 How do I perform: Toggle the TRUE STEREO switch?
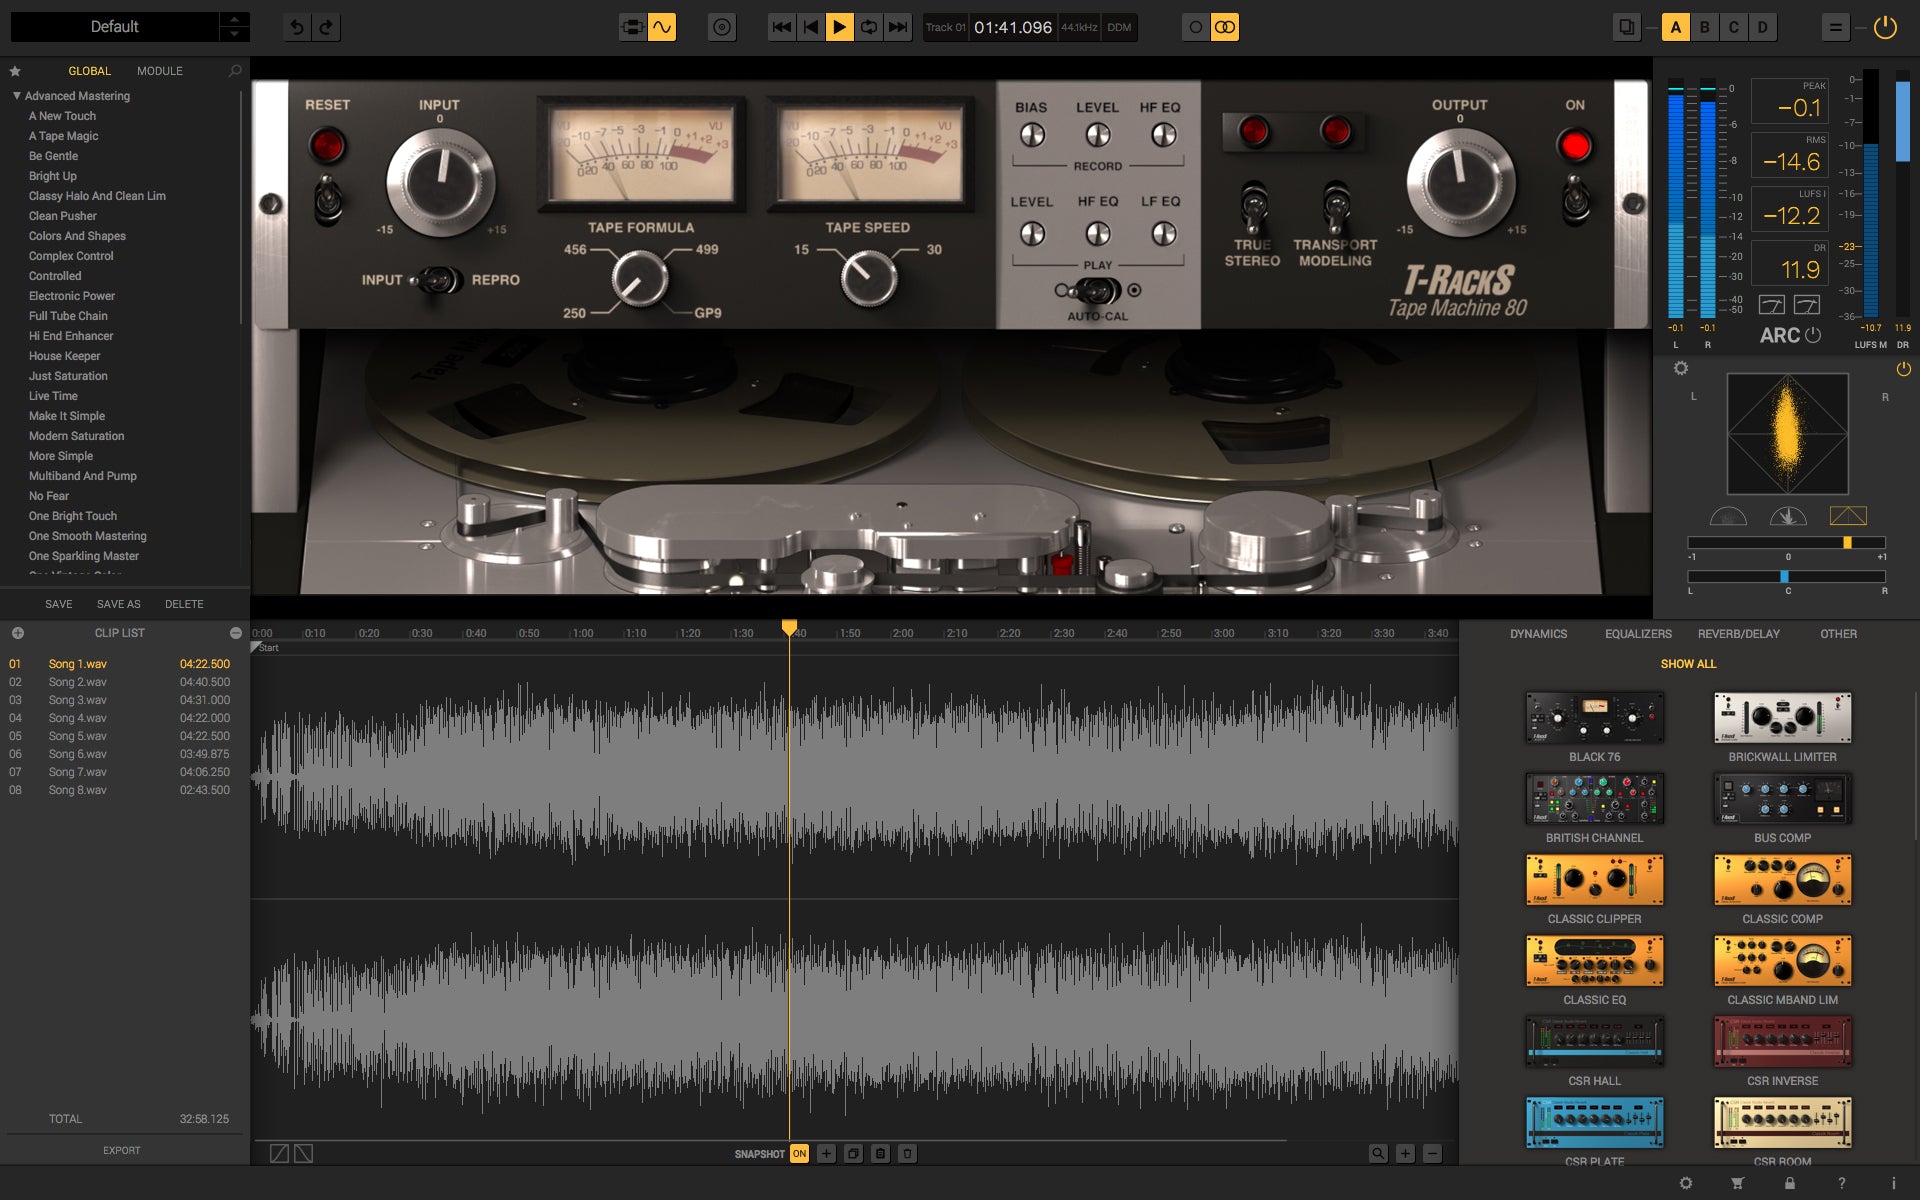(x=1253, y=207)
